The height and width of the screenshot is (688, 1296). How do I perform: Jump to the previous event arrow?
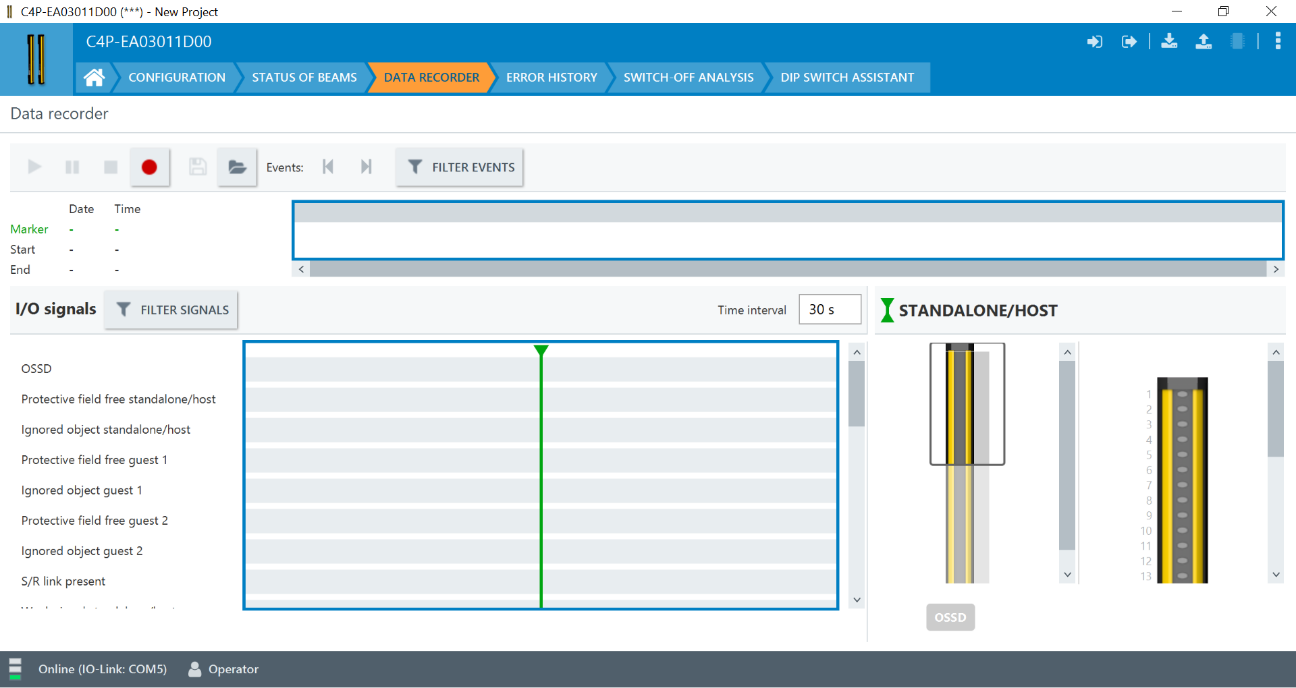click(328, 167)
